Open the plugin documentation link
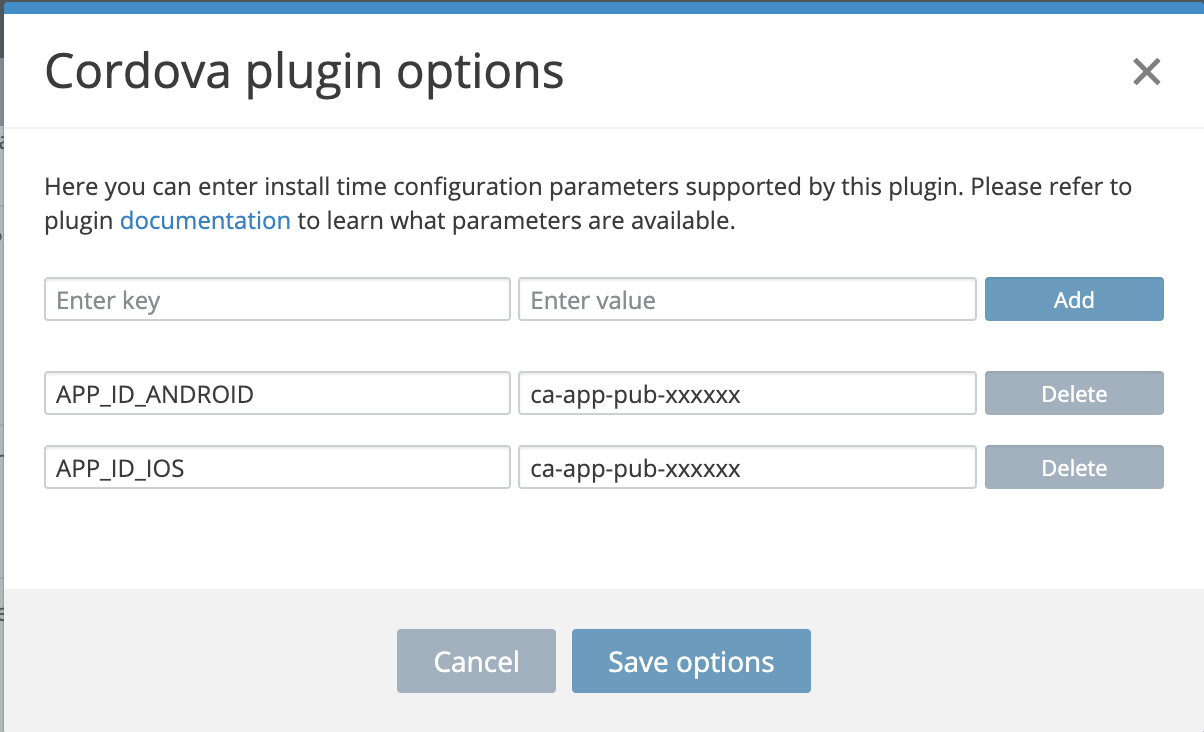Viewport: 1204px width, 732px height. (205, 221)
